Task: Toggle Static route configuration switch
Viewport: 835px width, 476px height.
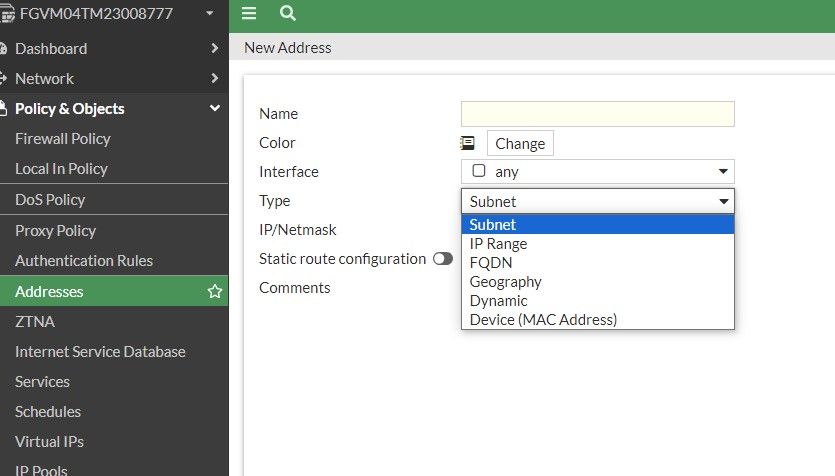Action: coord(442,259)
